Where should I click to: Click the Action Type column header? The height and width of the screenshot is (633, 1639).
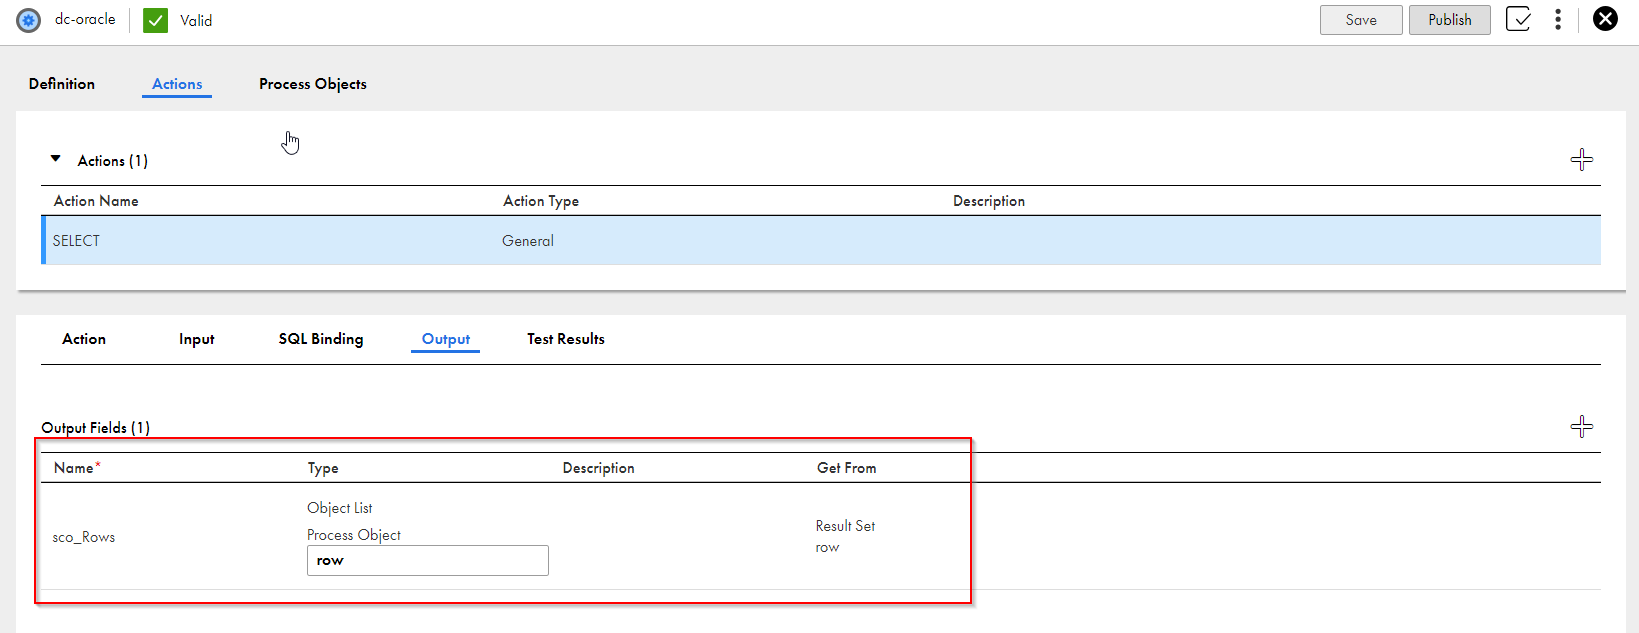pos(541,201)
